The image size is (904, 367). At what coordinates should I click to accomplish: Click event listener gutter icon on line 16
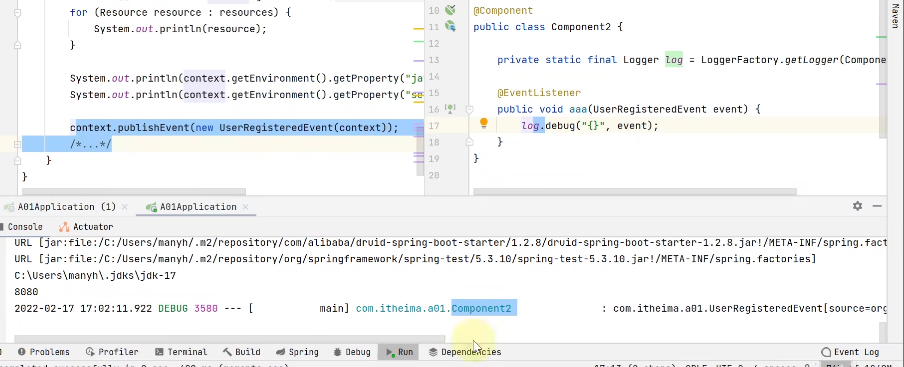click(450, 108)
